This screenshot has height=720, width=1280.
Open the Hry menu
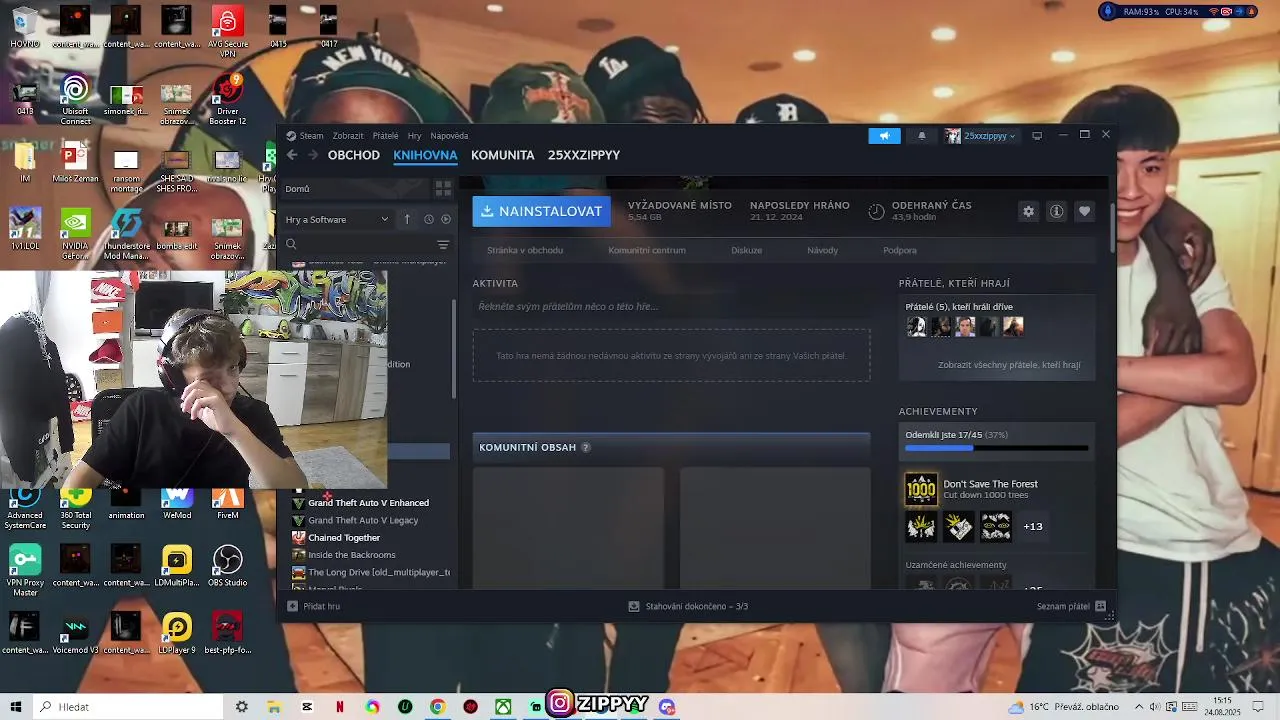coord(414,136)
